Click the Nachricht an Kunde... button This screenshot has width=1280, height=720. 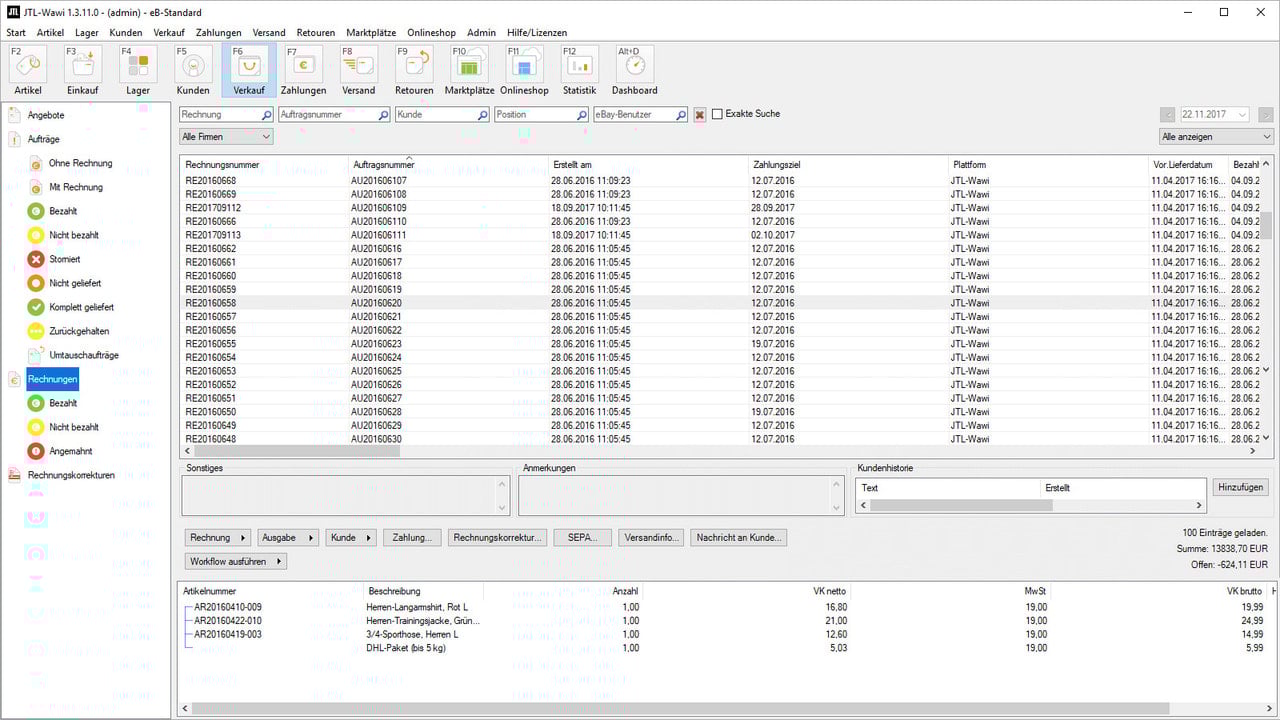coord(738,537)
